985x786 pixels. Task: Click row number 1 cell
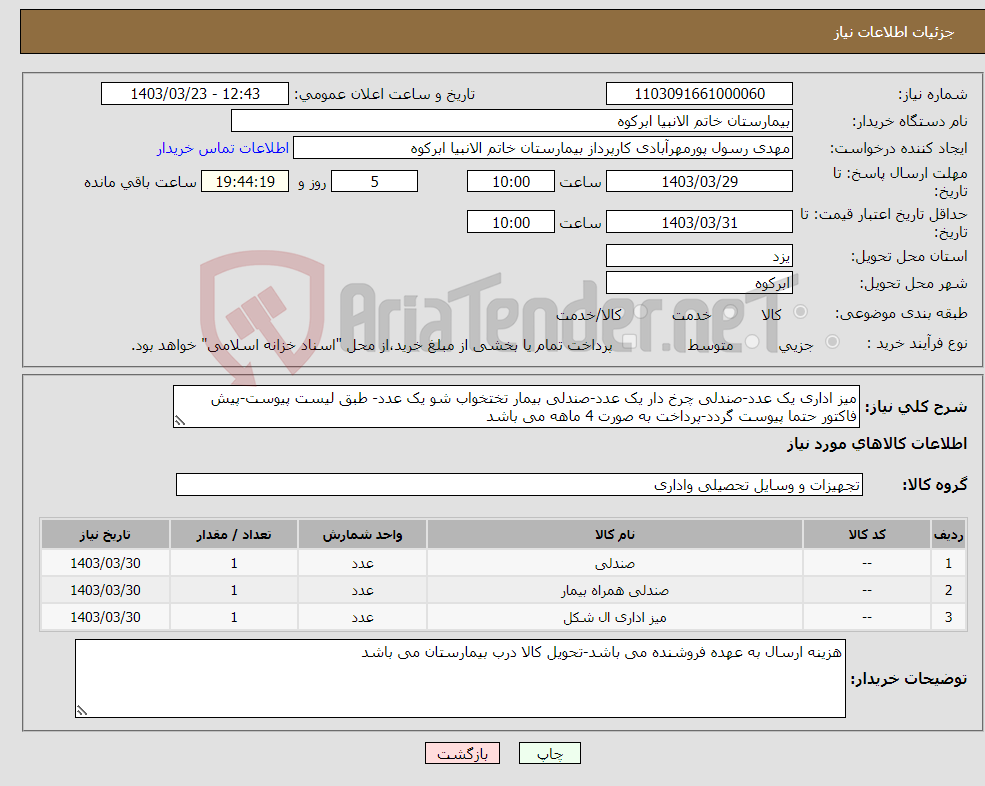click(949, 563)
